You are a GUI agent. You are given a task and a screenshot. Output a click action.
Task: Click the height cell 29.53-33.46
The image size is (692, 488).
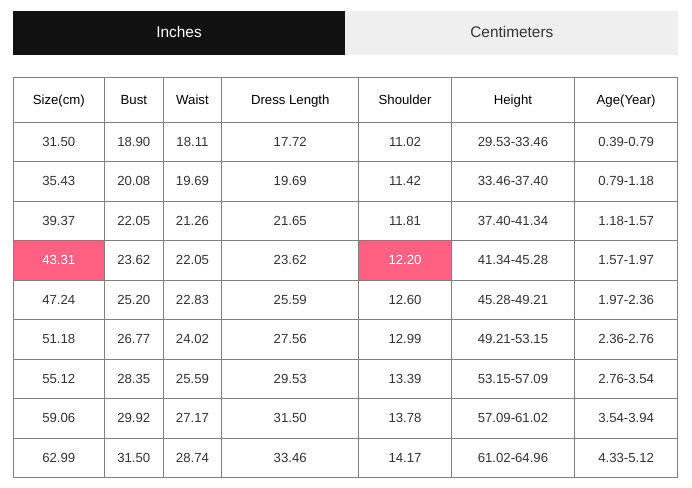tap(513, 142)
